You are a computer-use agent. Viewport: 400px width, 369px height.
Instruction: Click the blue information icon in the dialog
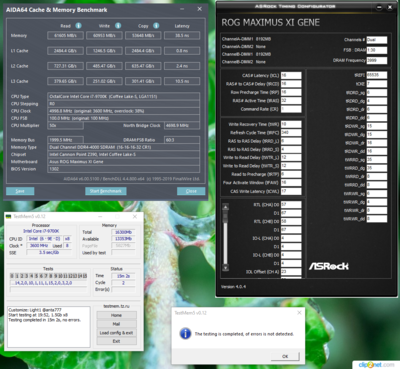click(185, 333)
